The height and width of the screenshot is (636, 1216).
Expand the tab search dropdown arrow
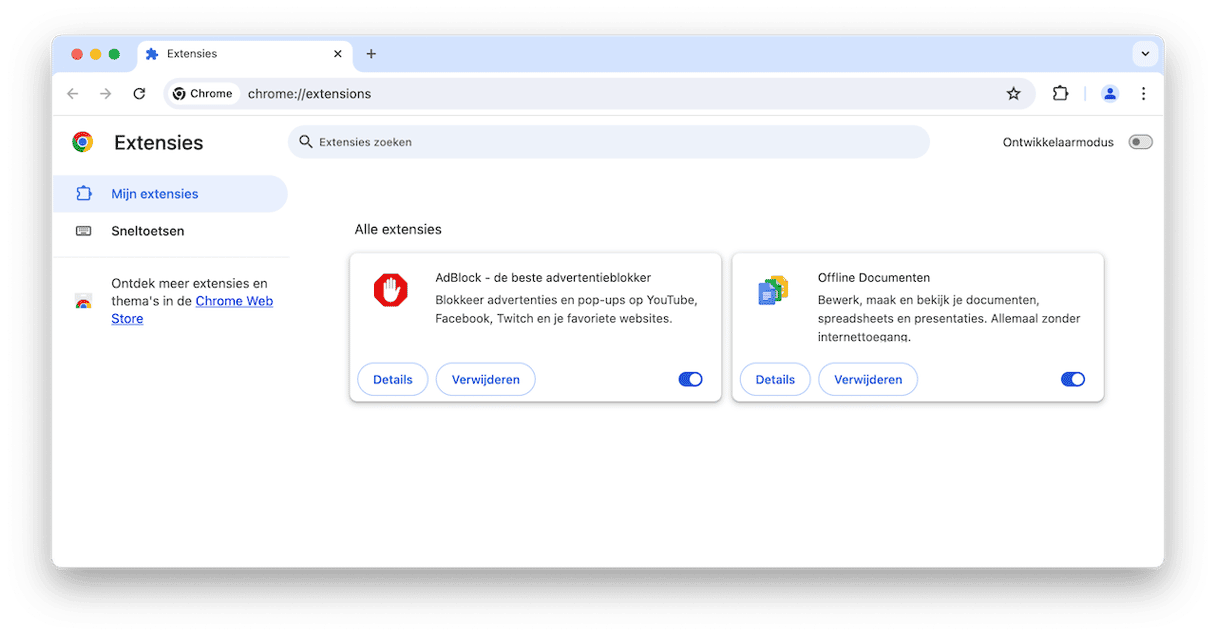click(x=1144, y=54)
